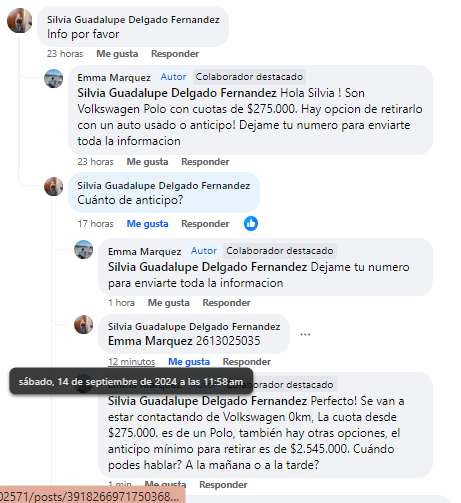The width and height of the screenshot is (461, 503).
Task: Click Responder under the '1 hora' reply
Action: [226, 303]
